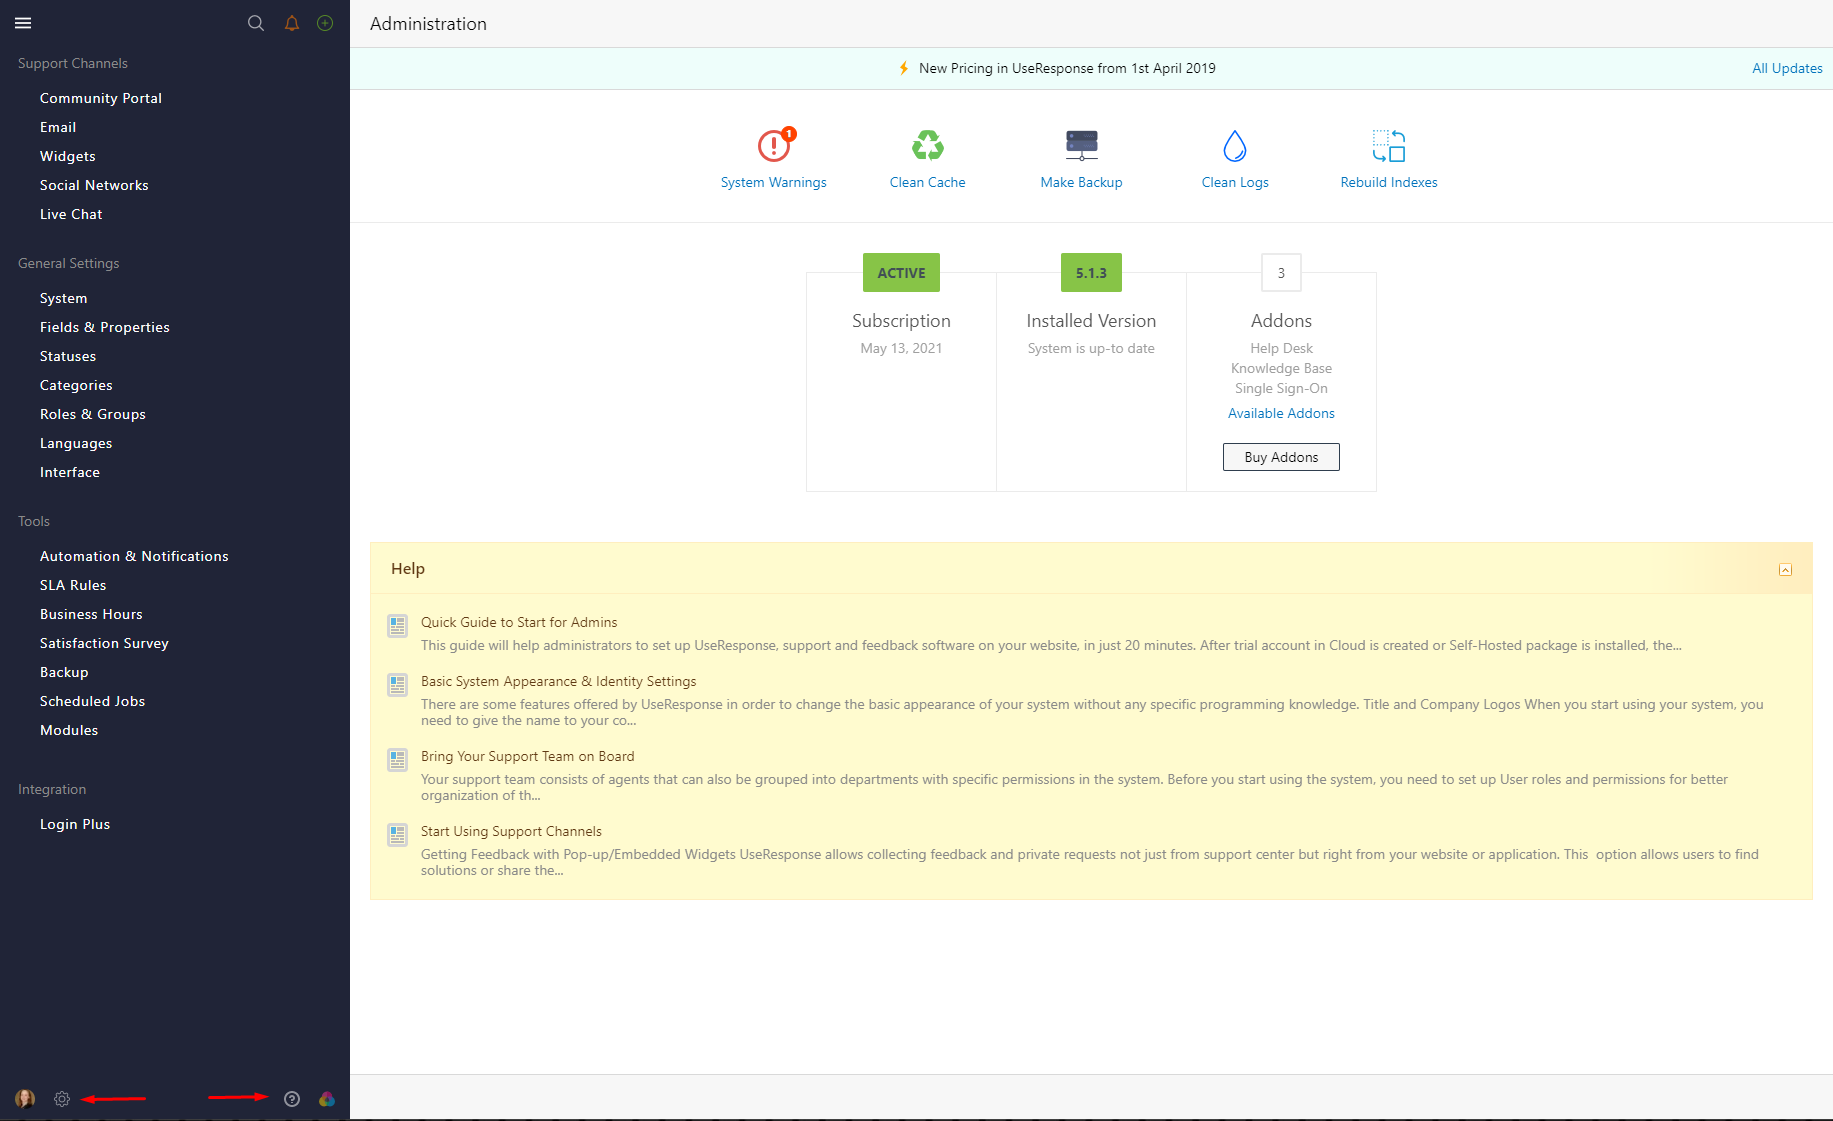Click the Clean Cache recycle icon

coord(928,146)
